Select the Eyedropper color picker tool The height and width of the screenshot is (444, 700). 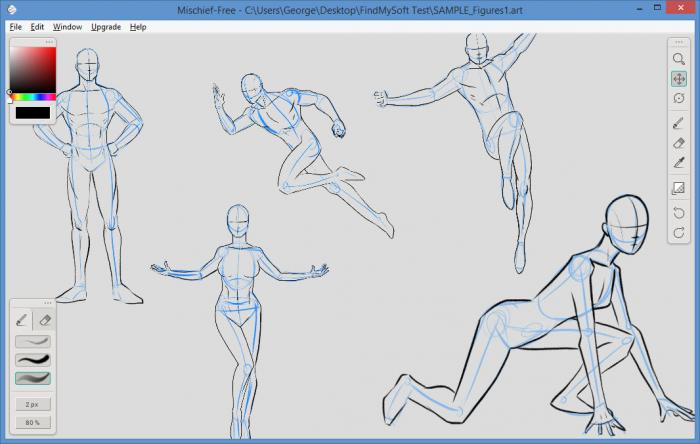(679, 163)
